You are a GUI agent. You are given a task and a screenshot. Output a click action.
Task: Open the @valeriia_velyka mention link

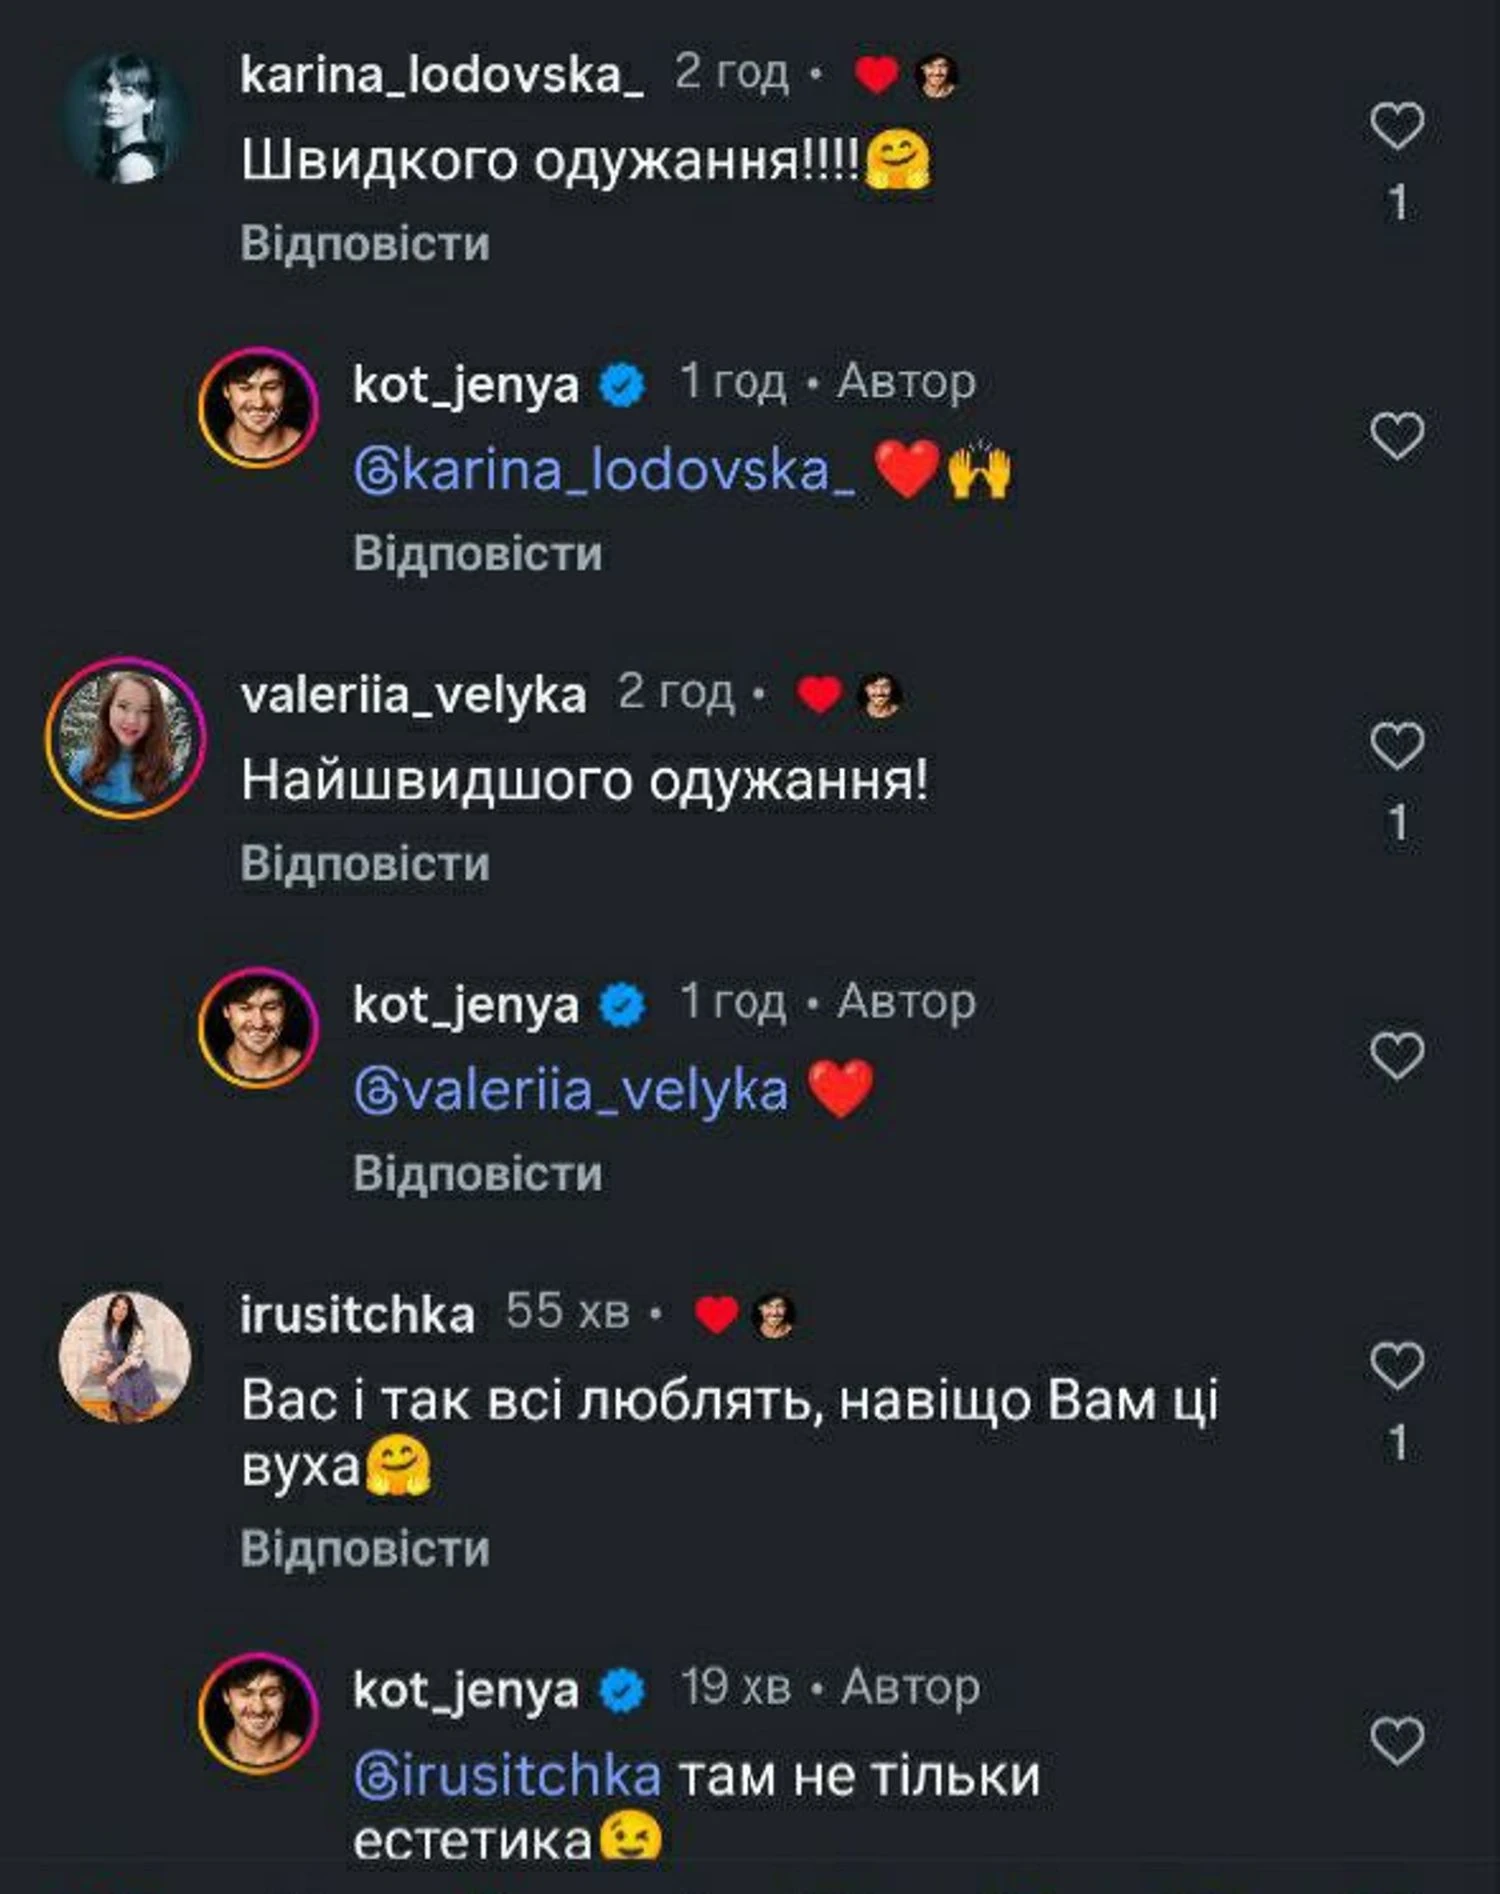tap(571, 1090)
